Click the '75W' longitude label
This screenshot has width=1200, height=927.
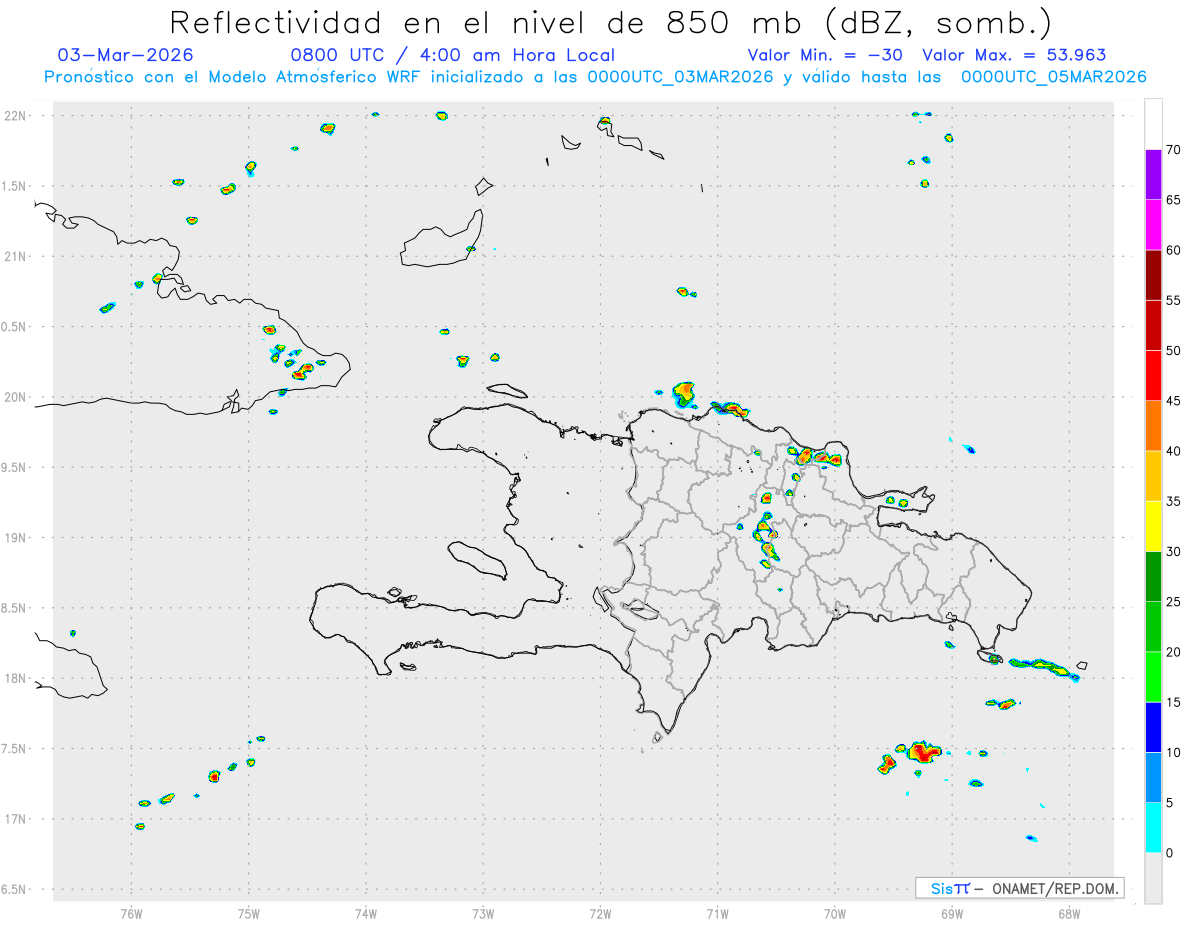coord(249,912)
